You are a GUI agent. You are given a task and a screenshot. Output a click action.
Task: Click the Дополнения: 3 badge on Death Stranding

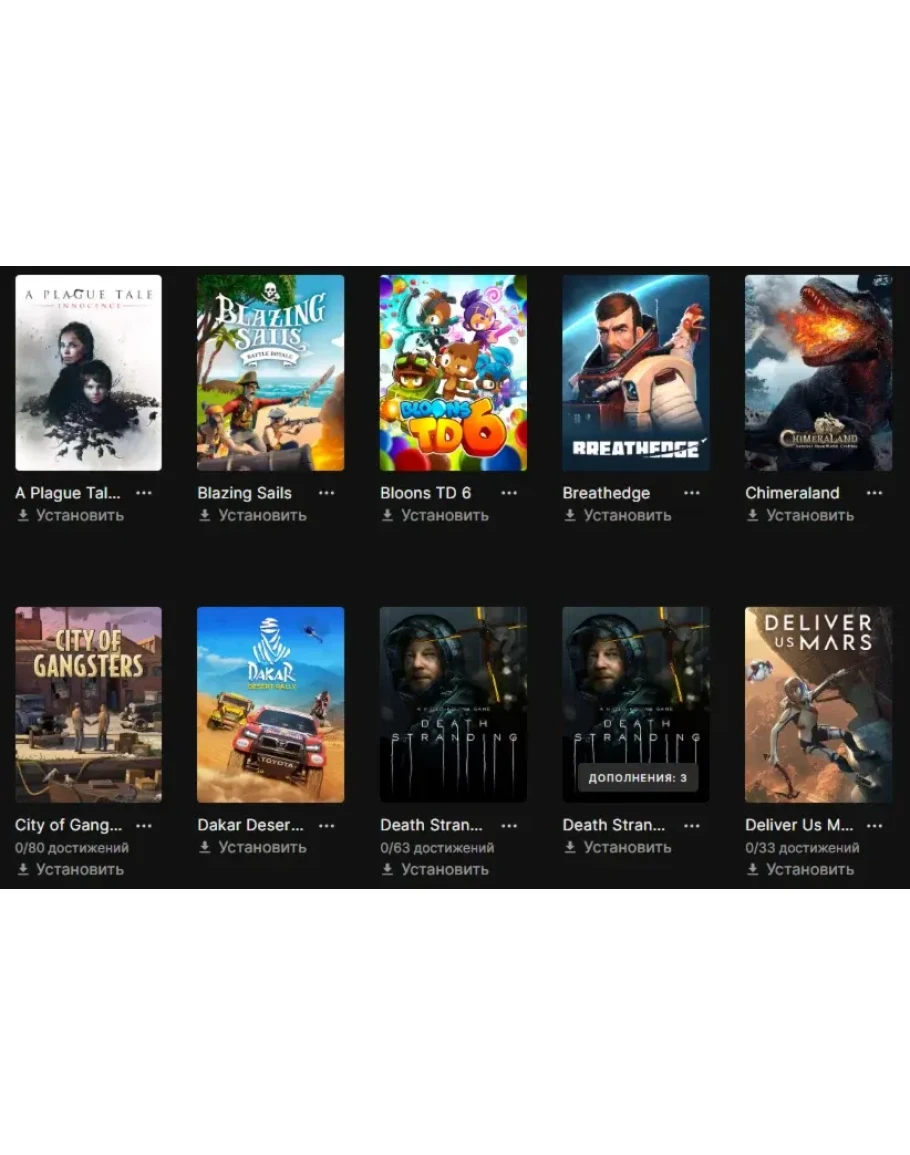coord(637,777)
